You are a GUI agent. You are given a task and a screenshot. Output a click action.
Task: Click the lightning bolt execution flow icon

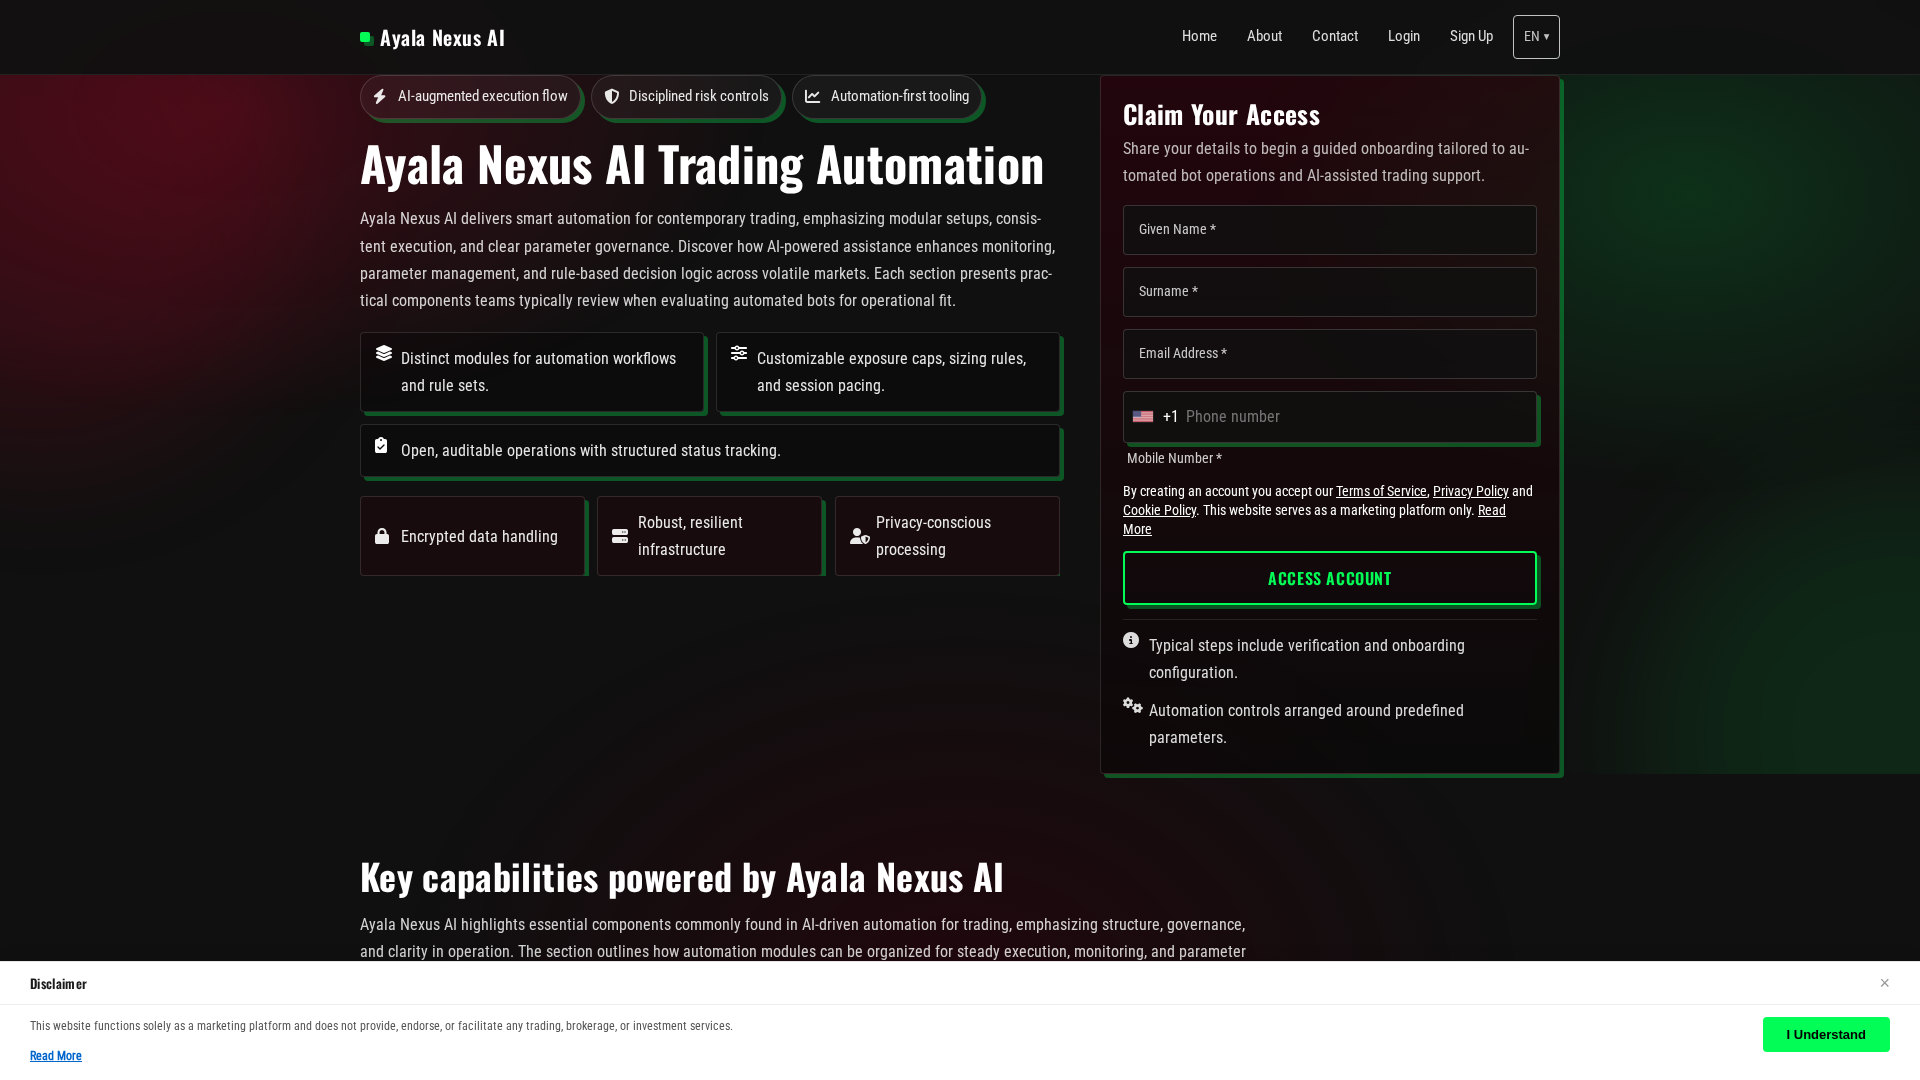(x=380, y=97)
